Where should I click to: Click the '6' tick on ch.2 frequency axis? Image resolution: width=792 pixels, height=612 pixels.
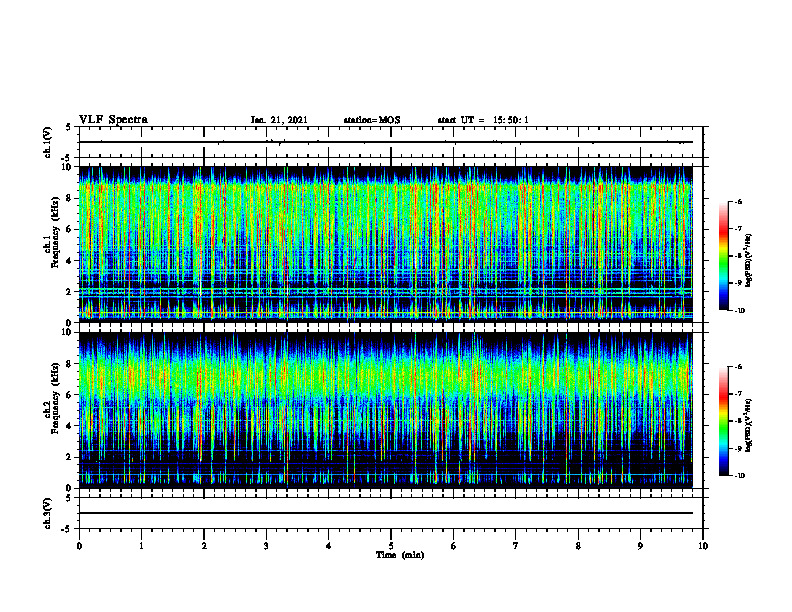69,395
